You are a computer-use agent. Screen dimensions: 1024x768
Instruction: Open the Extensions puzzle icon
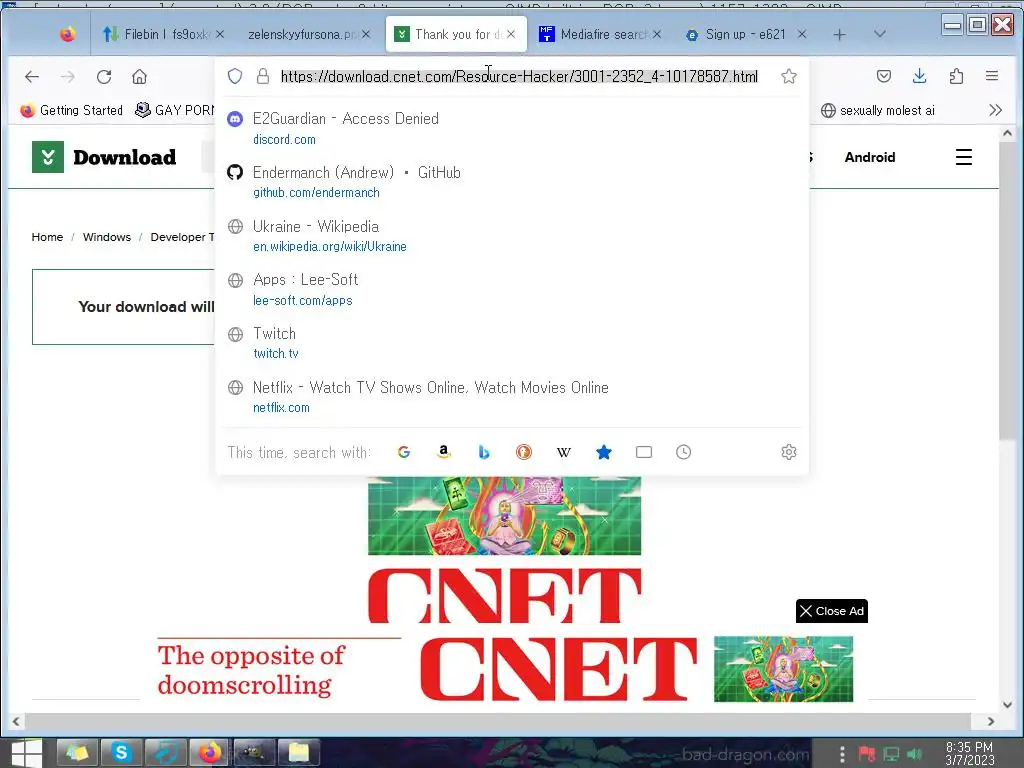click(x=956, y=76)
